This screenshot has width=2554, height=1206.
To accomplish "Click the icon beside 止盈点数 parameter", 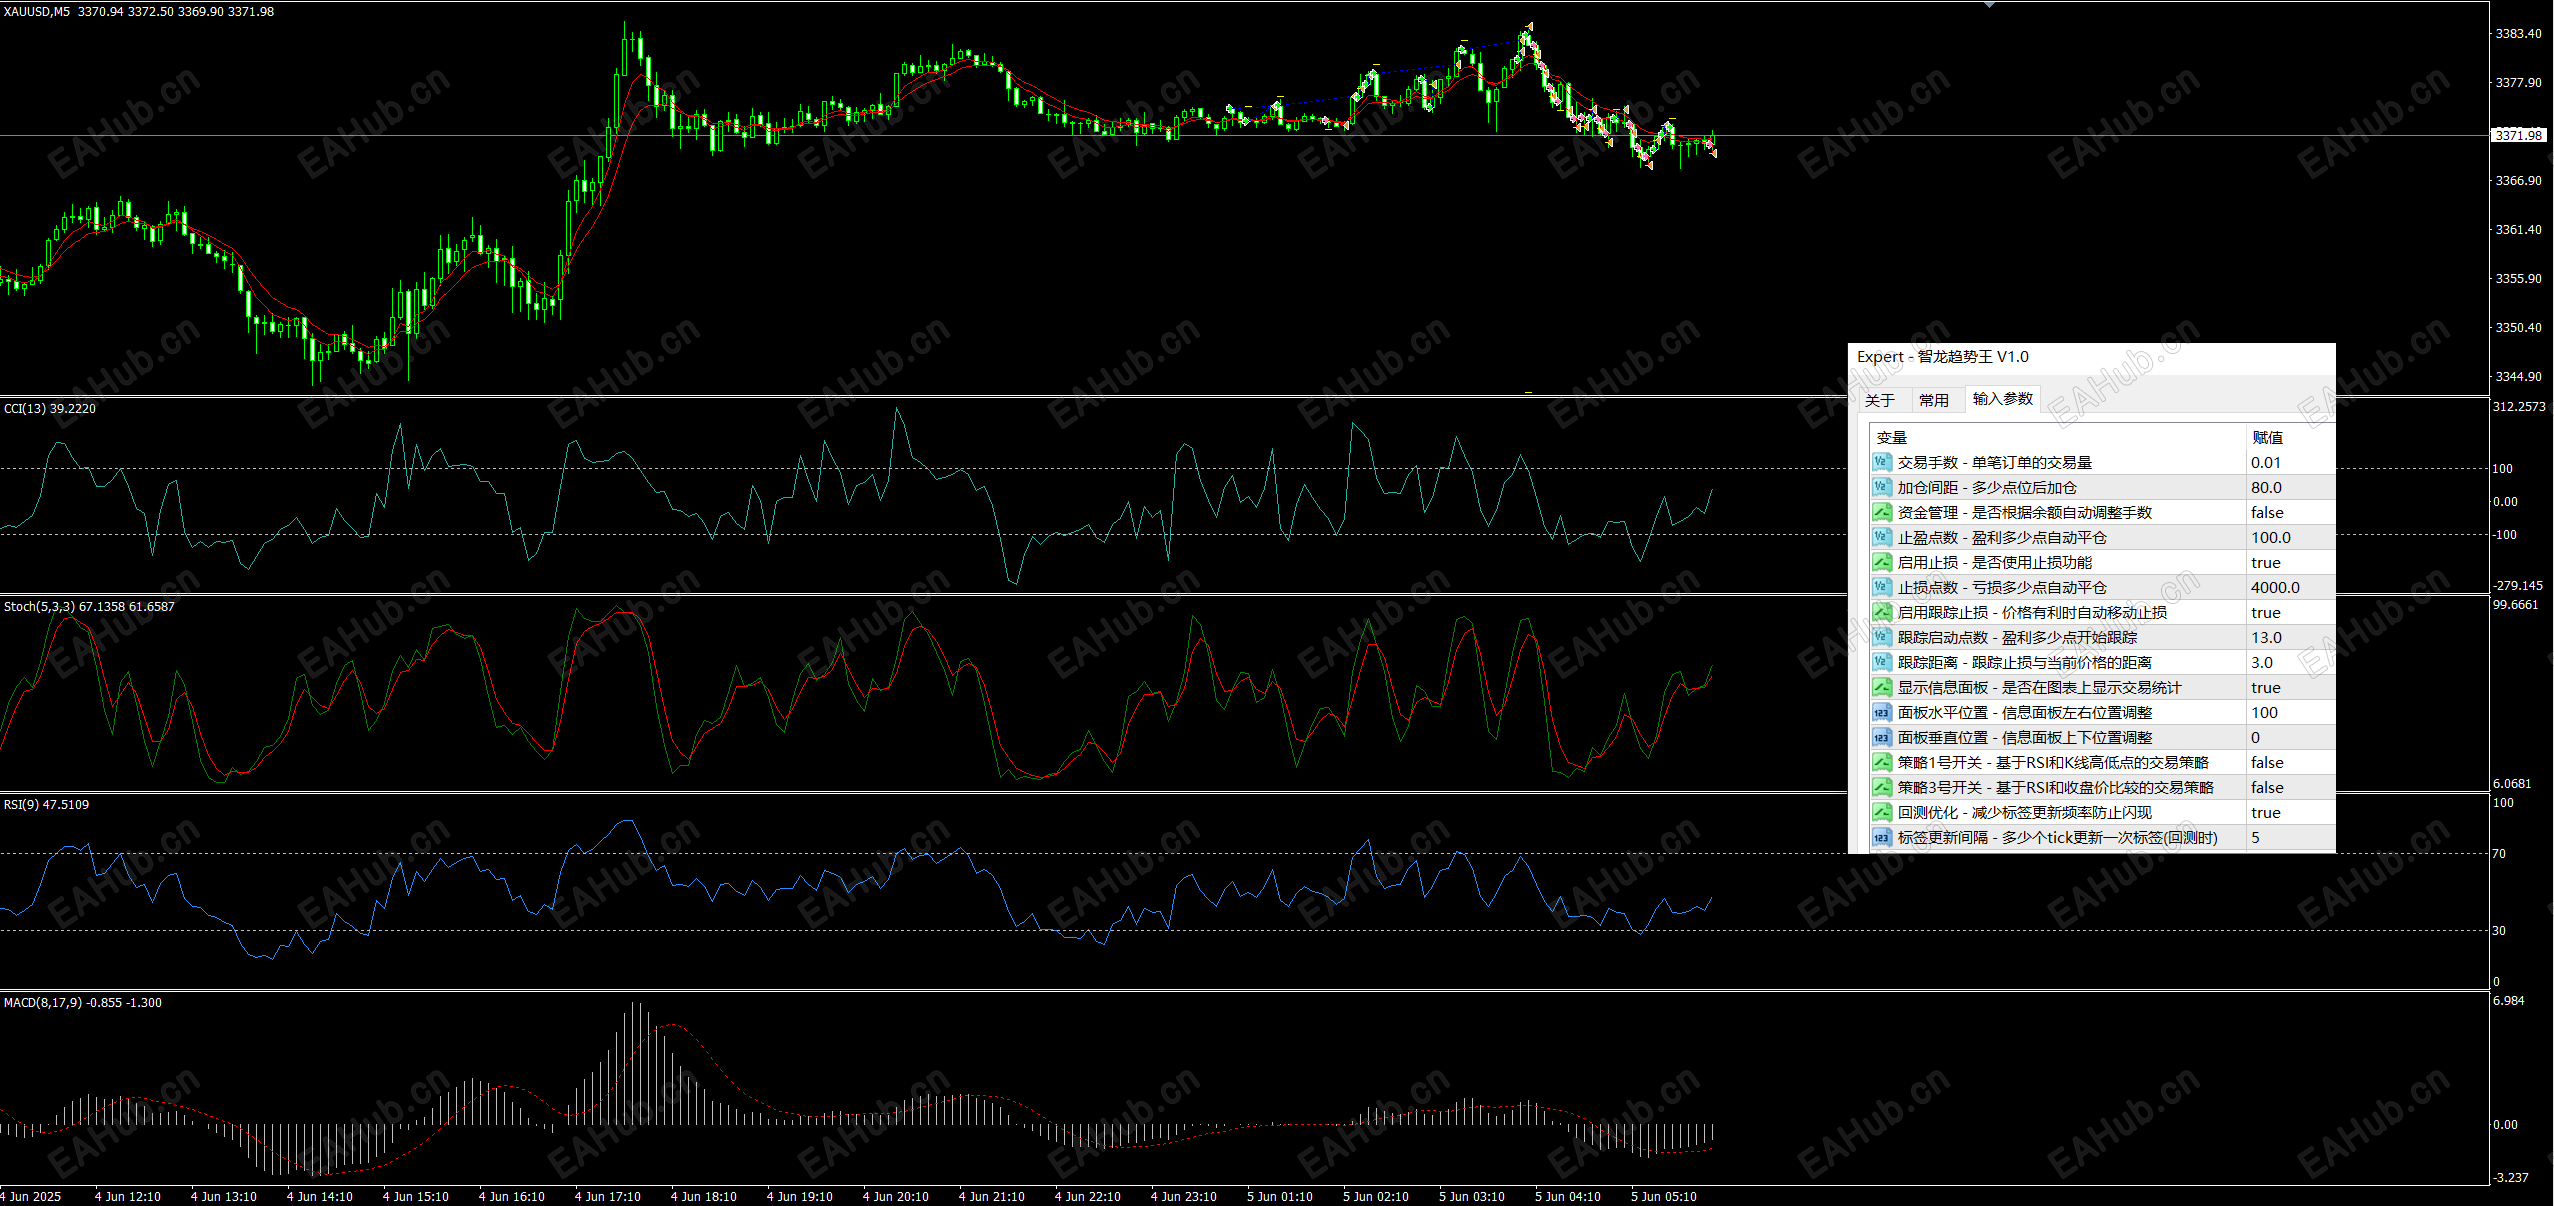I will (1881, 537).
